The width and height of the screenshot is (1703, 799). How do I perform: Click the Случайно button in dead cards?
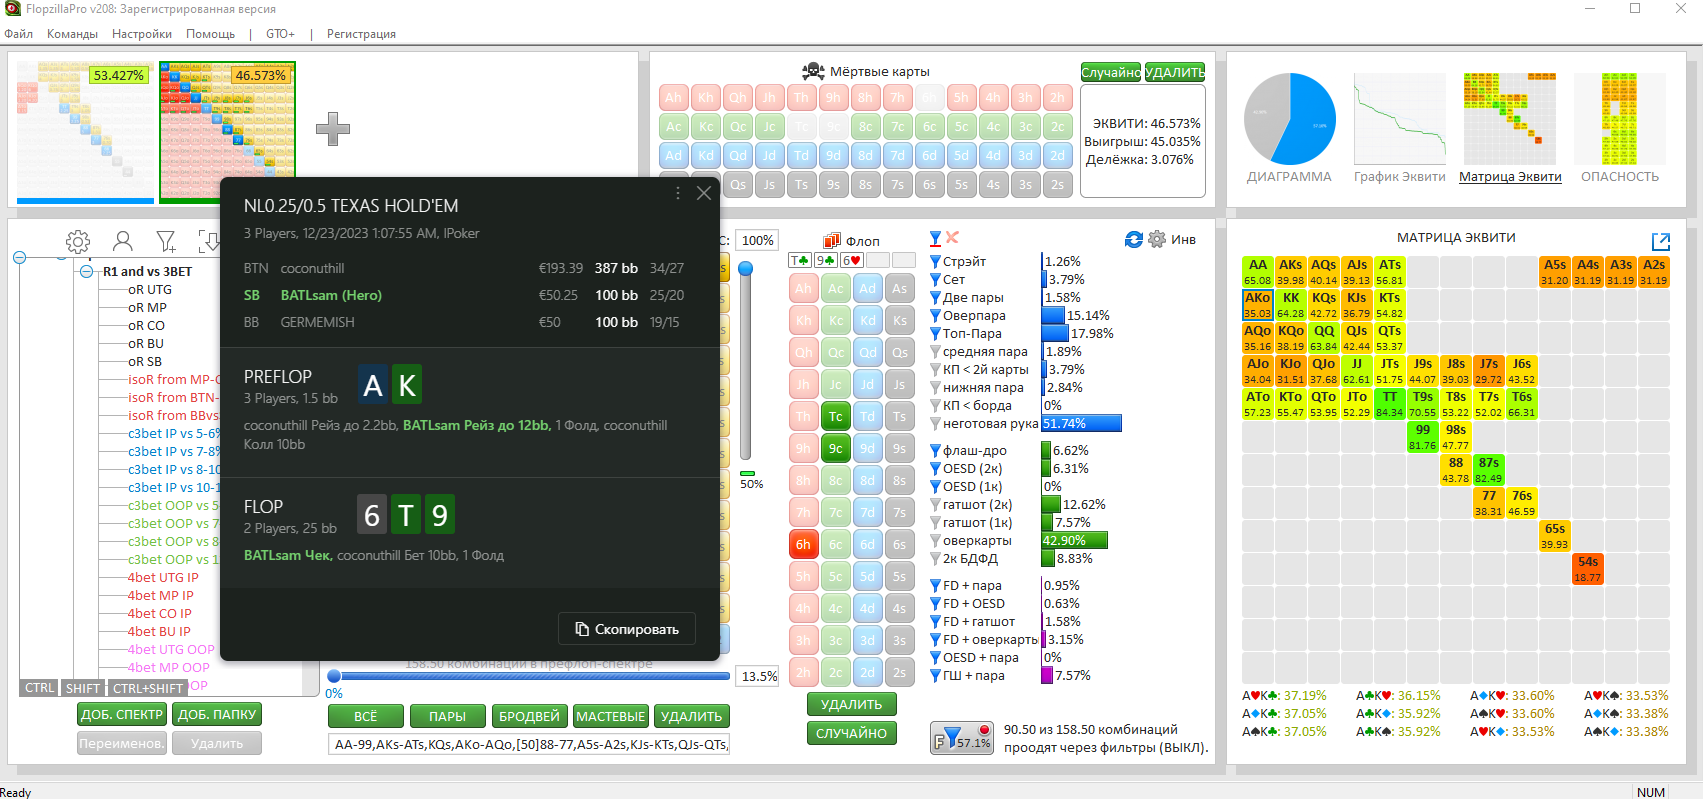(x=1110, y=72)
